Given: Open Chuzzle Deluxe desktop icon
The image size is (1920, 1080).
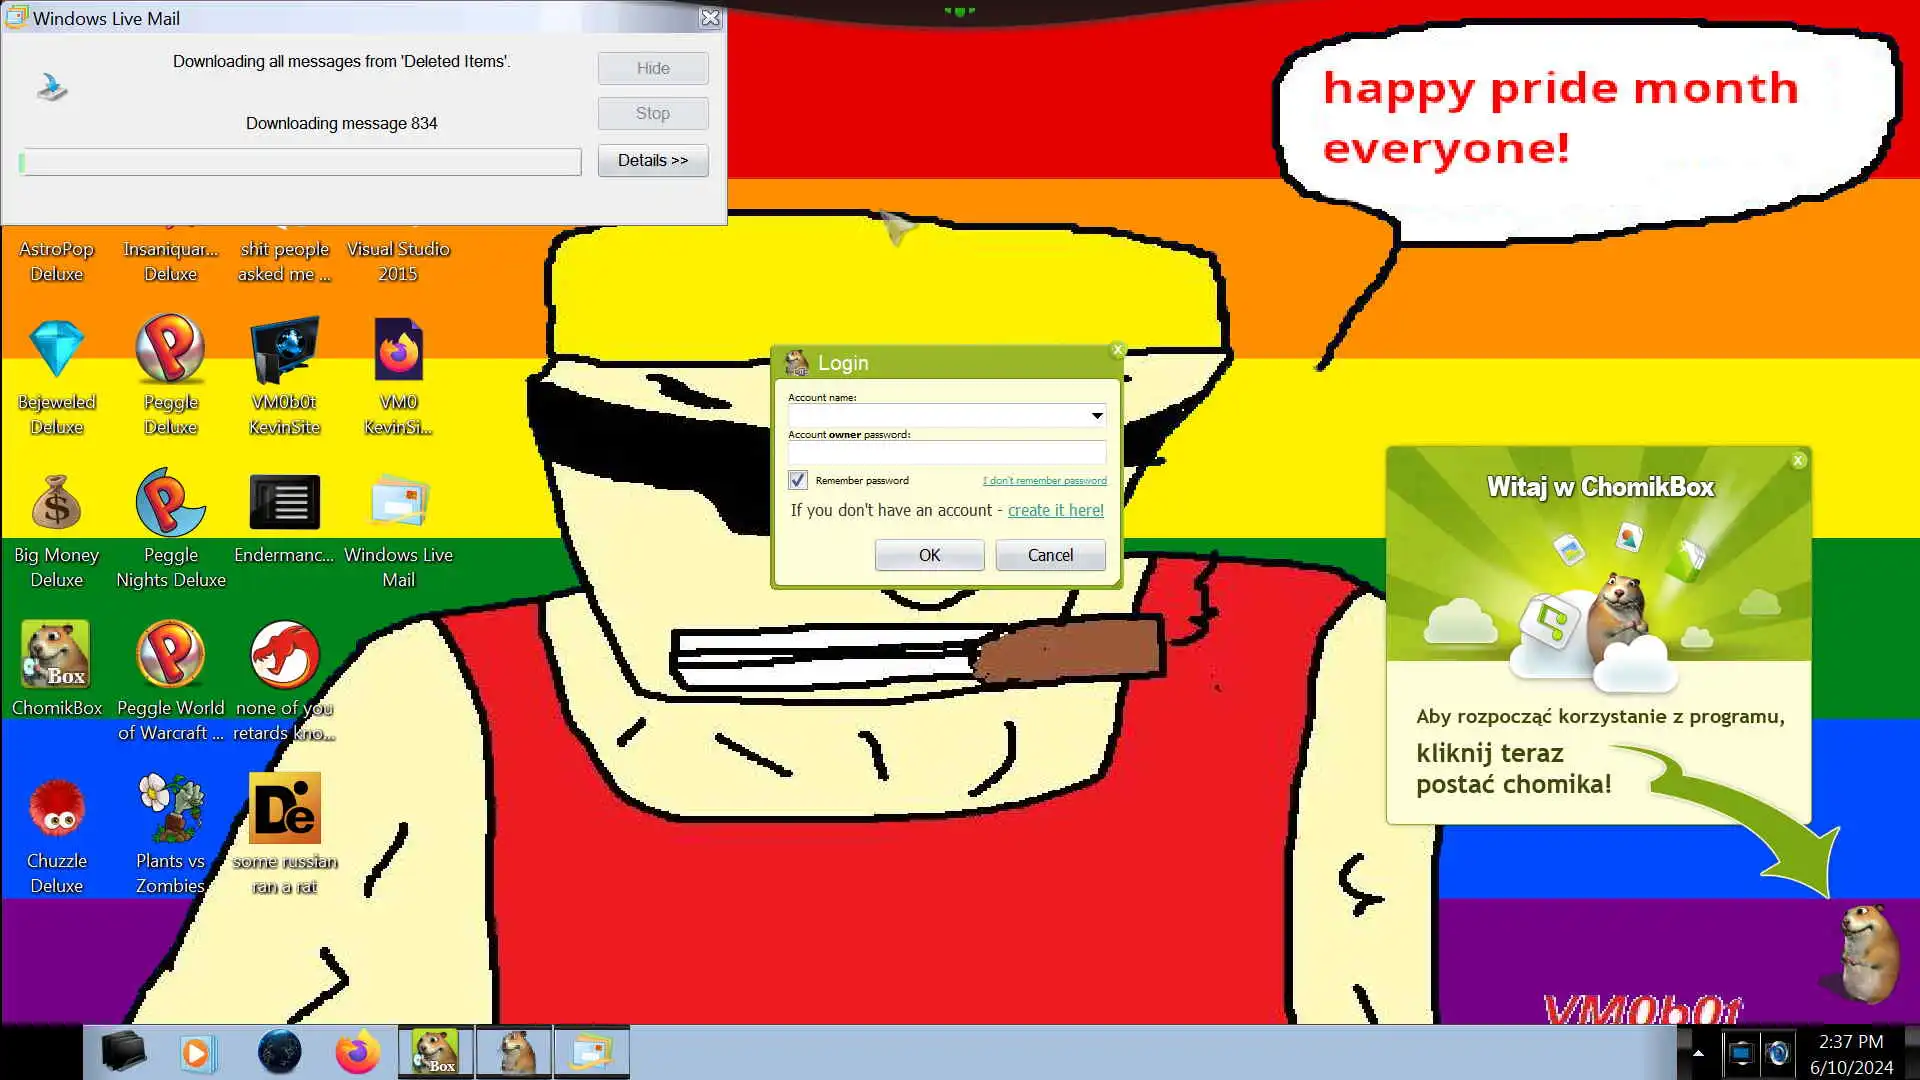Looking at the screenshot, I should point(56,808).
